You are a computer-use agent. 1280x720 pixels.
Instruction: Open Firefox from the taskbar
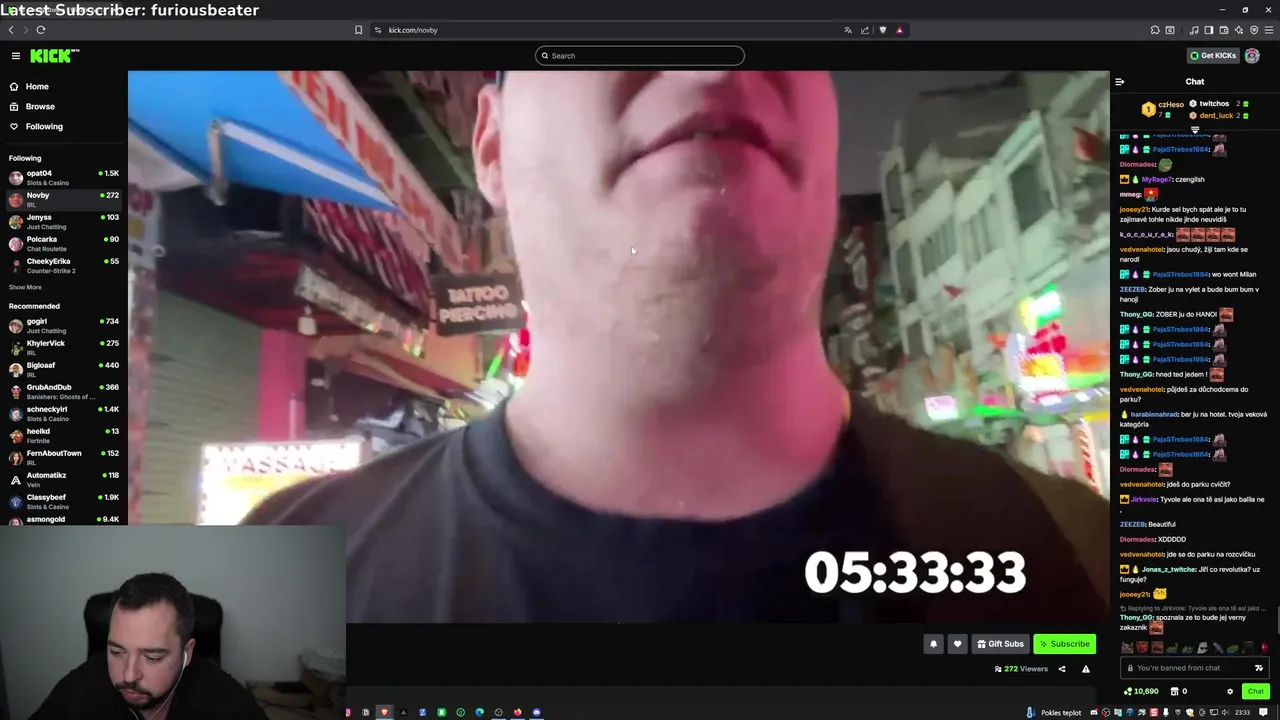pos(517,712)
